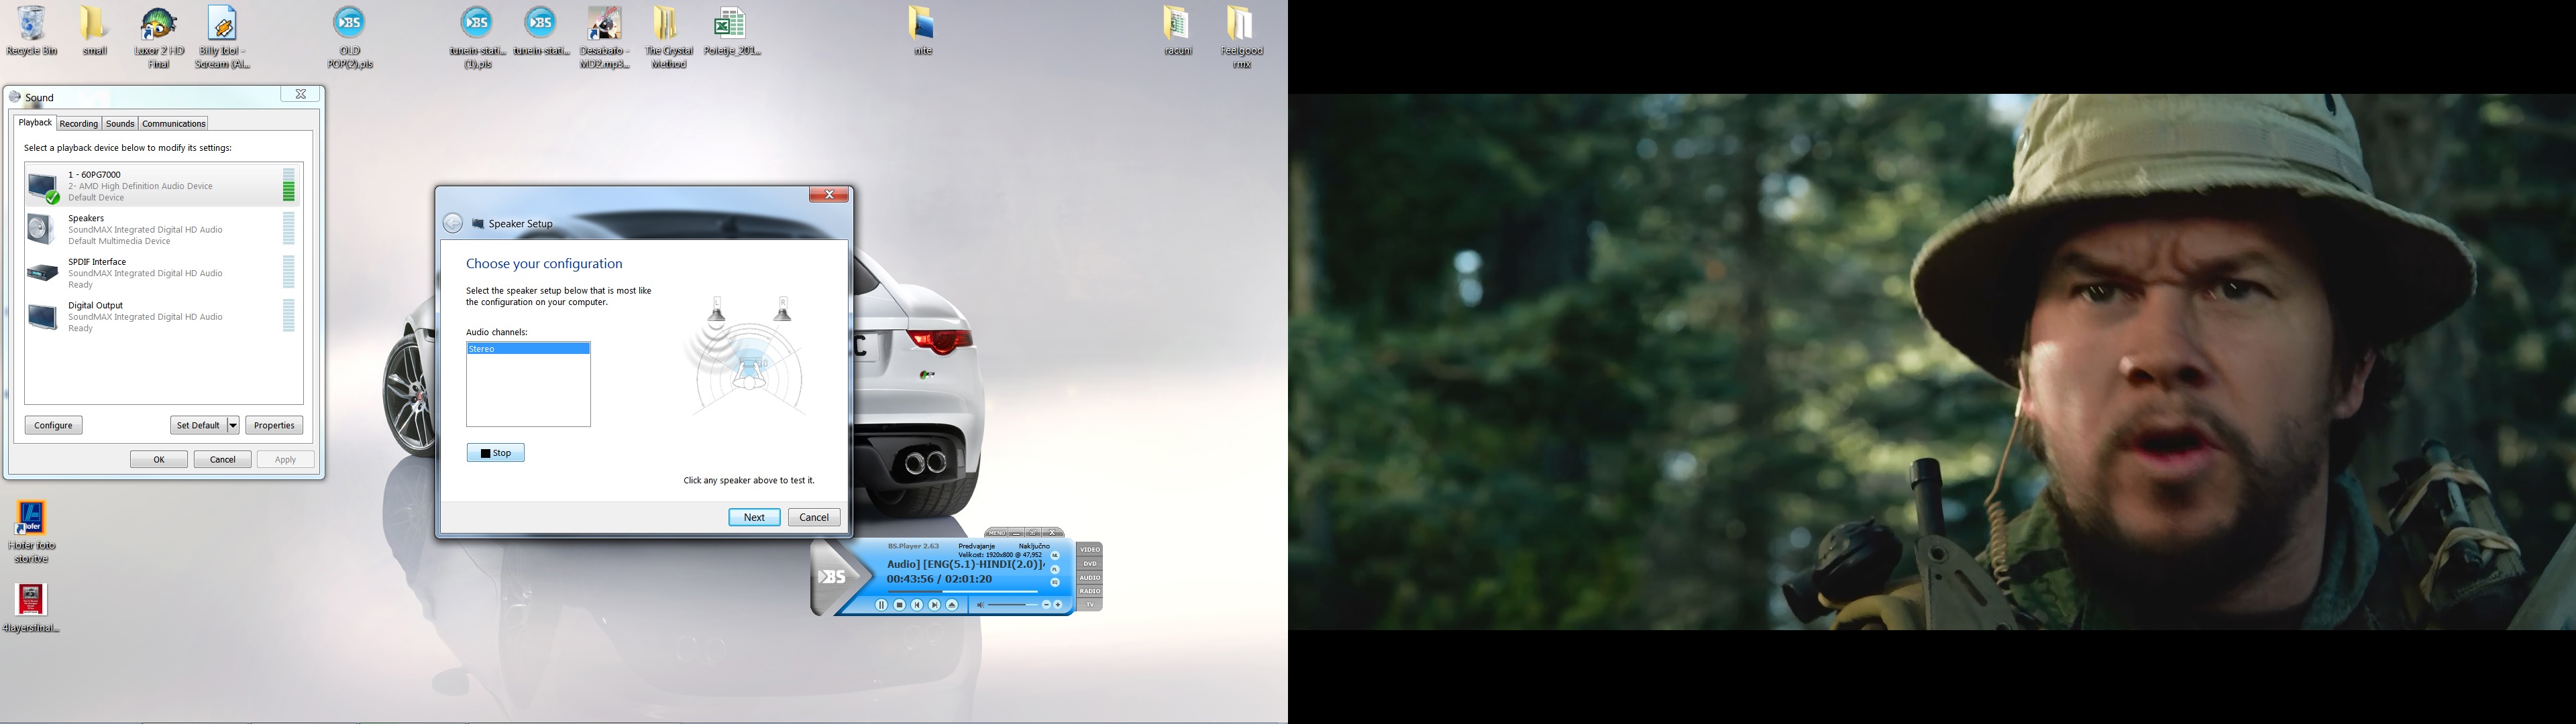Screen dimensions: 2576x724
Task: Stop playback in BS.Player
Action: (900, 605)
